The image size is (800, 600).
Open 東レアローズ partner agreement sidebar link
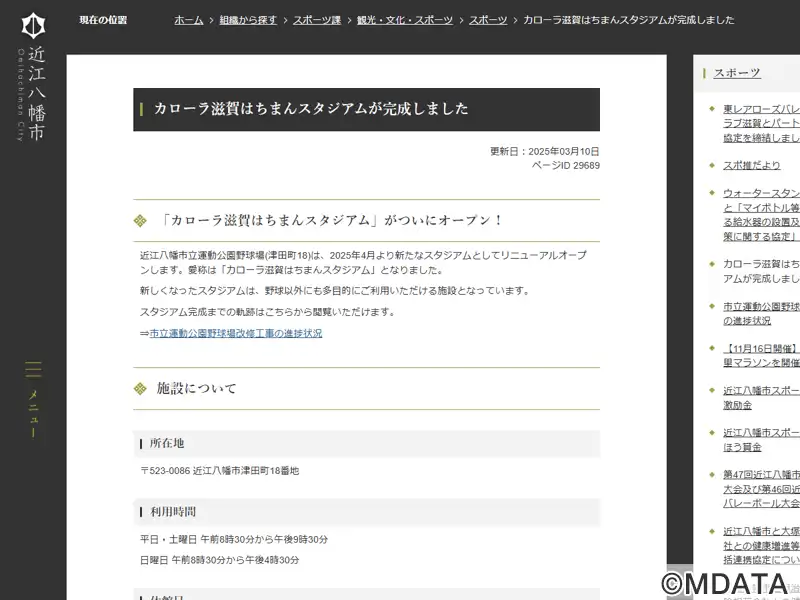pyautogui.click(x=761, y=123)
